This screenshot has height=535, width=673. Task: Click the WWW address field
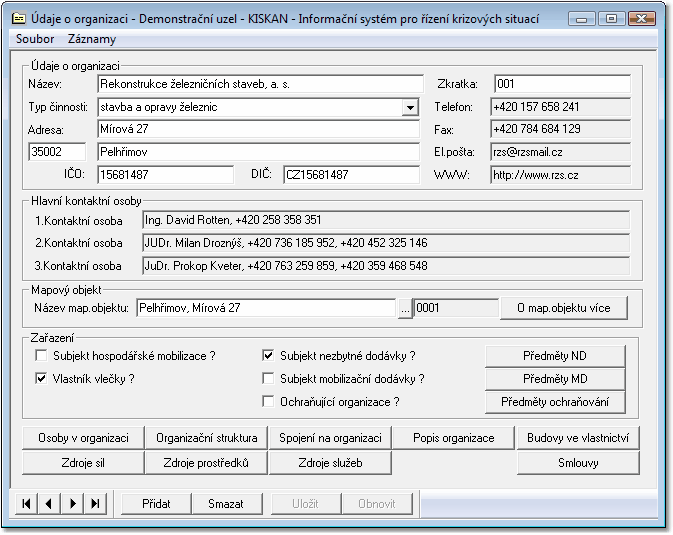click(x=561, y=175)
